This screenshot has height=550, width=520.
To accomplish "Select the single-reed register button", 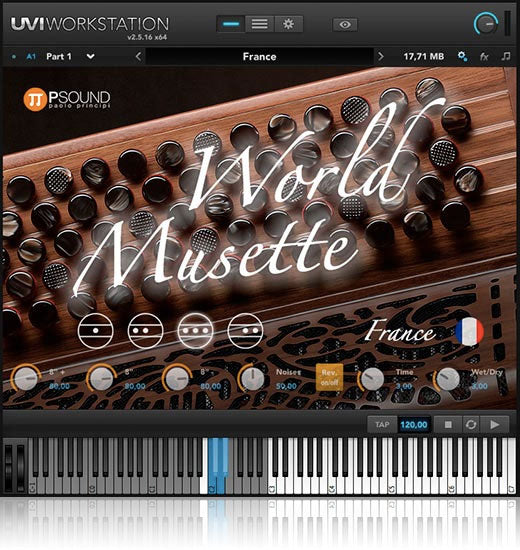I will click(95, 330).
